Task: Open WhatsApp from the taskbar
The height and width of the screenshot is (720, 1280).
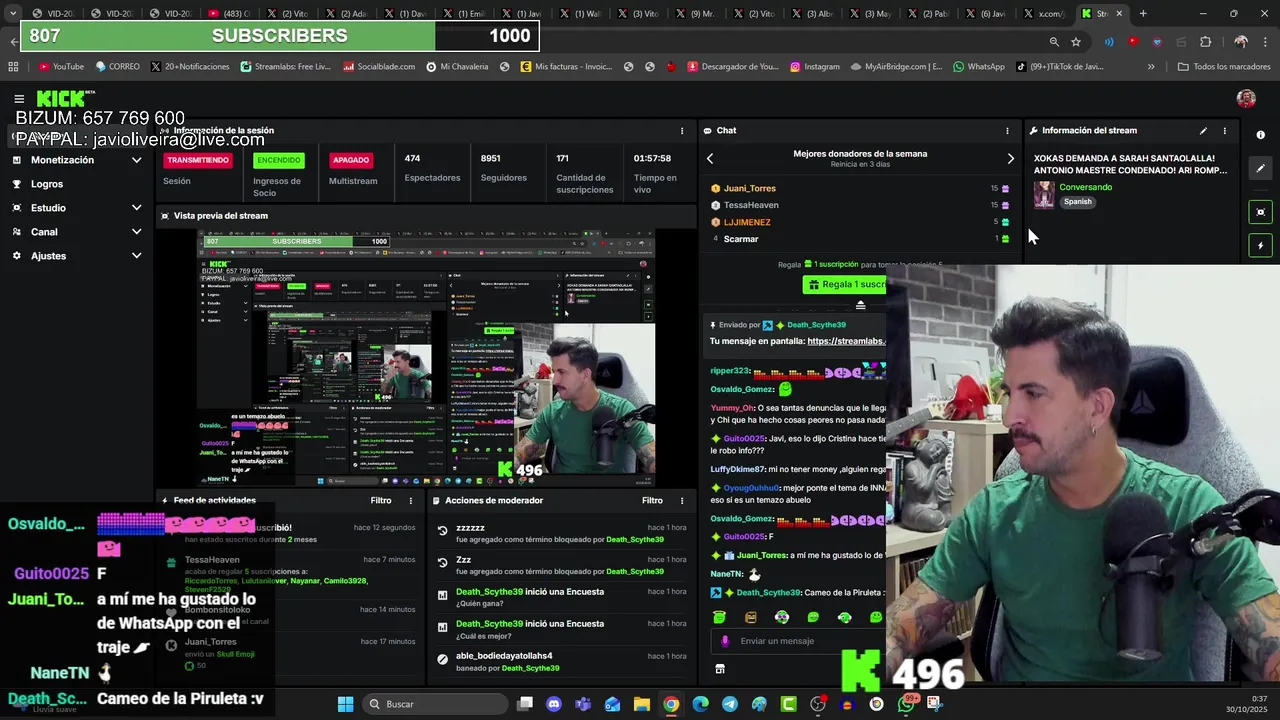Action: (x=906, y=704)
